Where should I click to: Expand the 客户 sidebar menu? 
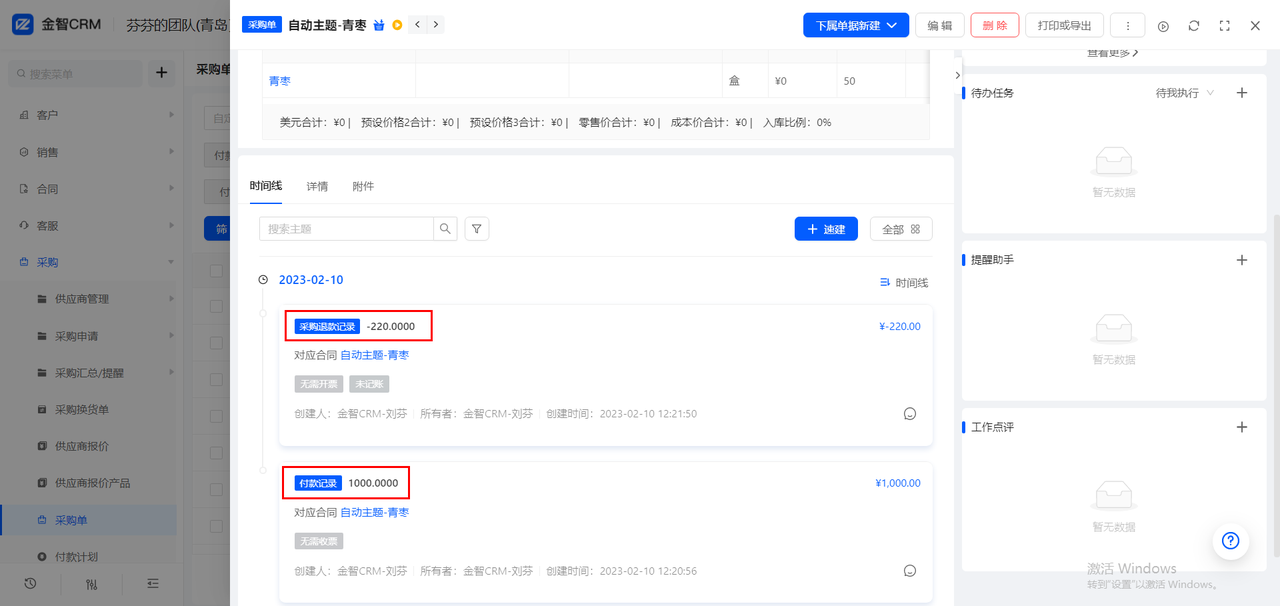92,115
